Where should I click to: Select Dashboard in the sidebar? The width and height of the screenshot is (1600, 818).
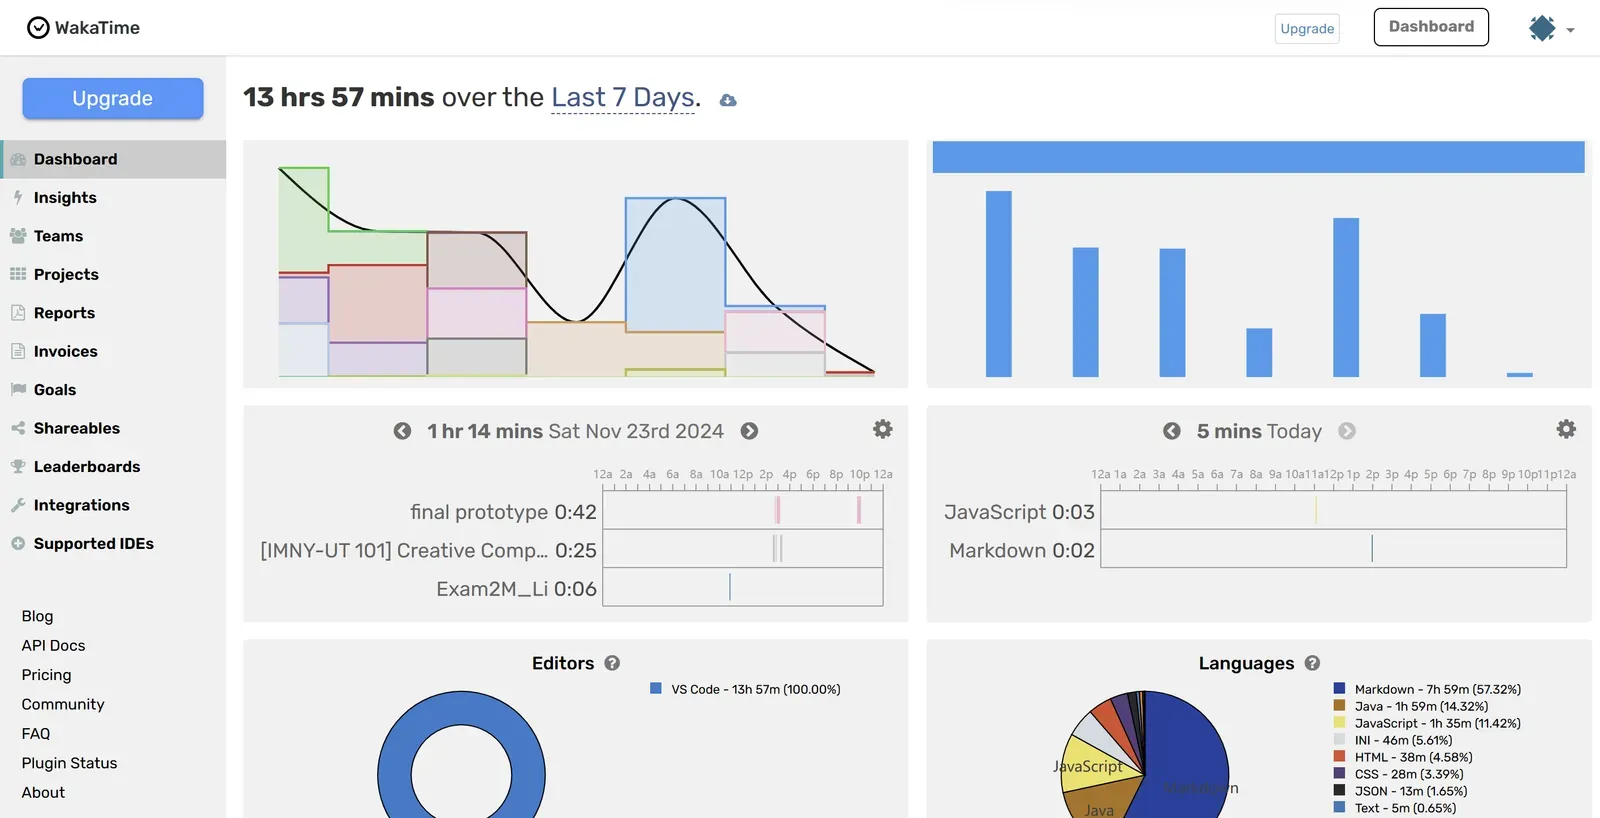pyautogui.click(x=113, y=159)
